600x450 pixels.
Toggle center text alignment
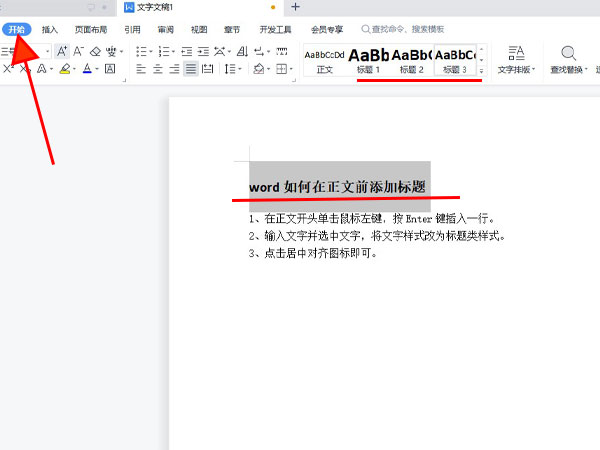(x=157, y=69)
